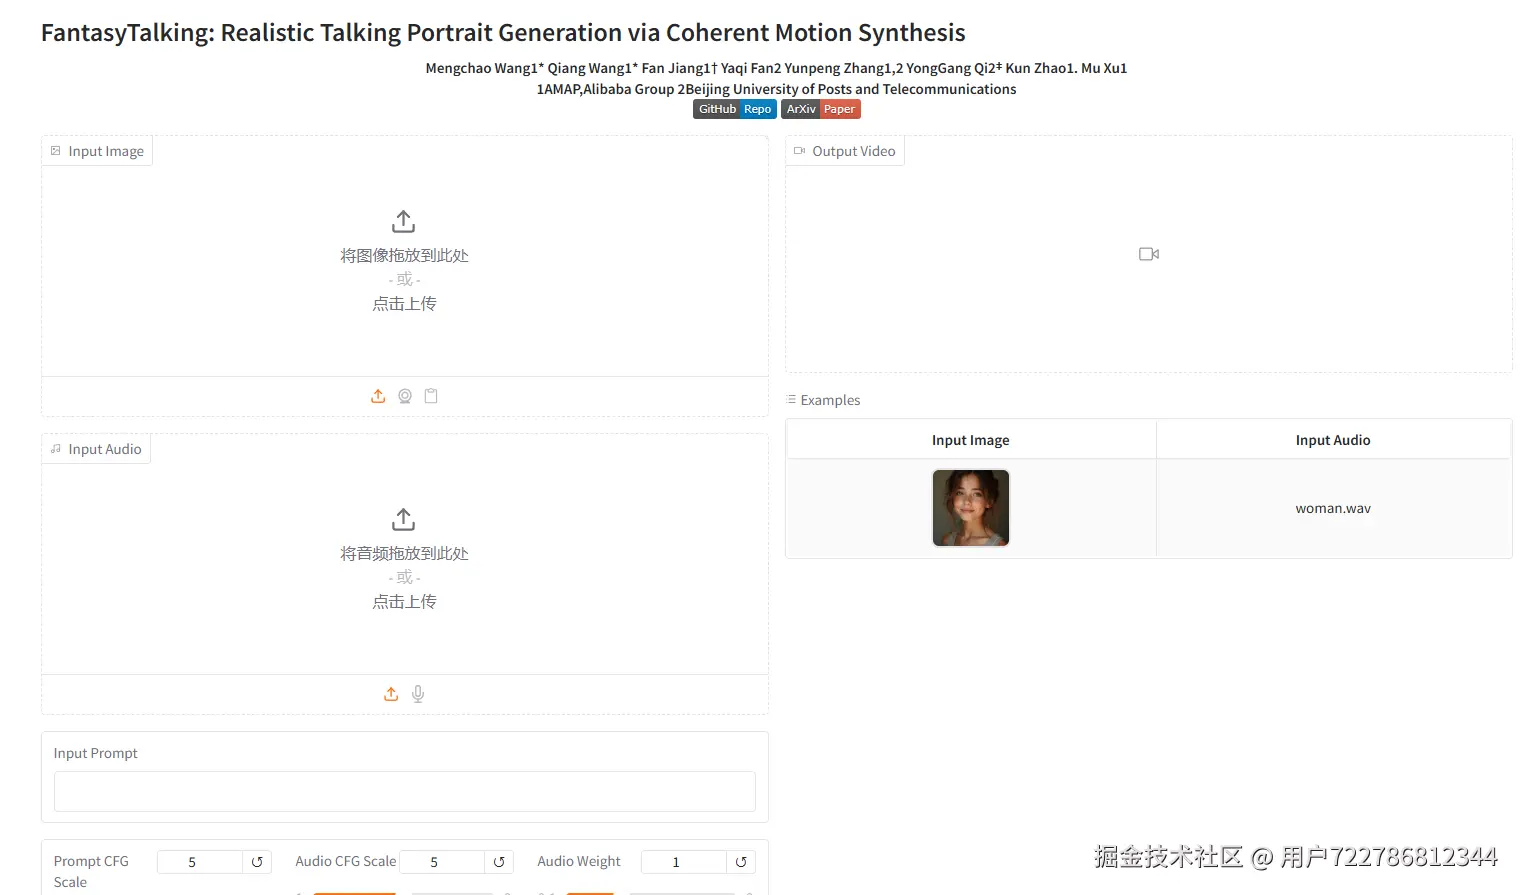Reset the Audio CFG Scale value

tap(499, 862)
